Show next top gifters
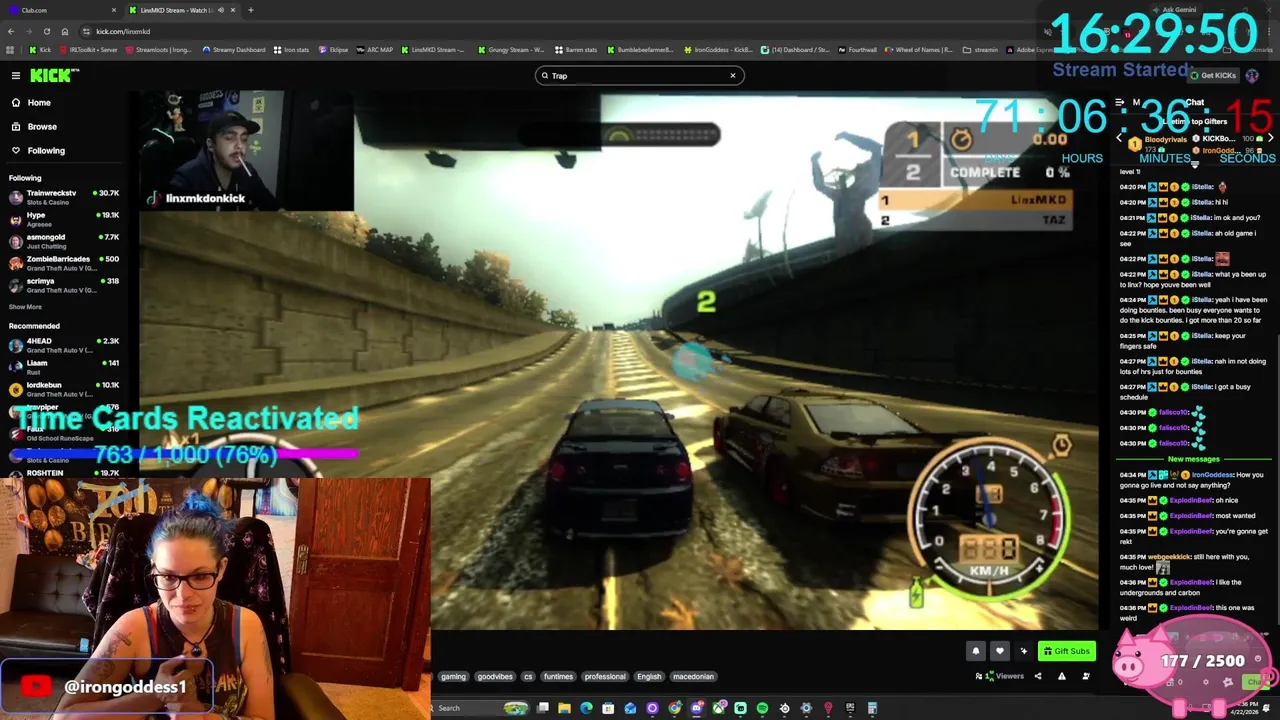1280x720 pixels. 1270,138
